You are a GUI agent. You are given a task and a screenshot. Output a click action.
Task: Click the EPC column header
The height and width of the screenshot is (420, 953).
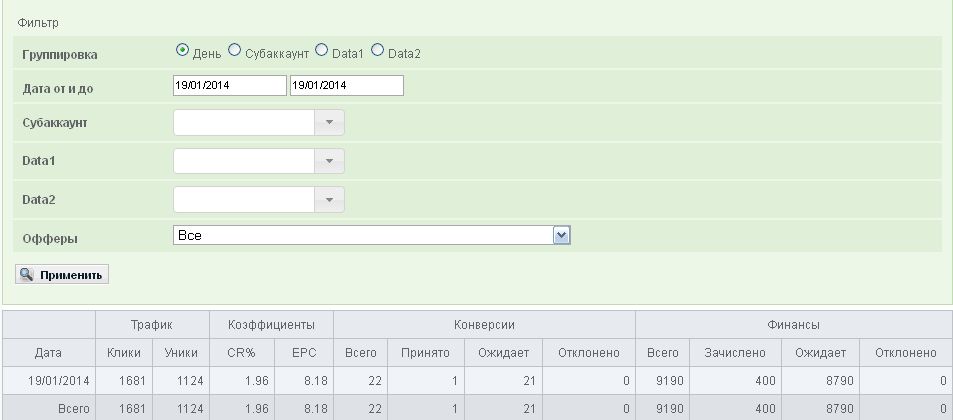[303, 353]
